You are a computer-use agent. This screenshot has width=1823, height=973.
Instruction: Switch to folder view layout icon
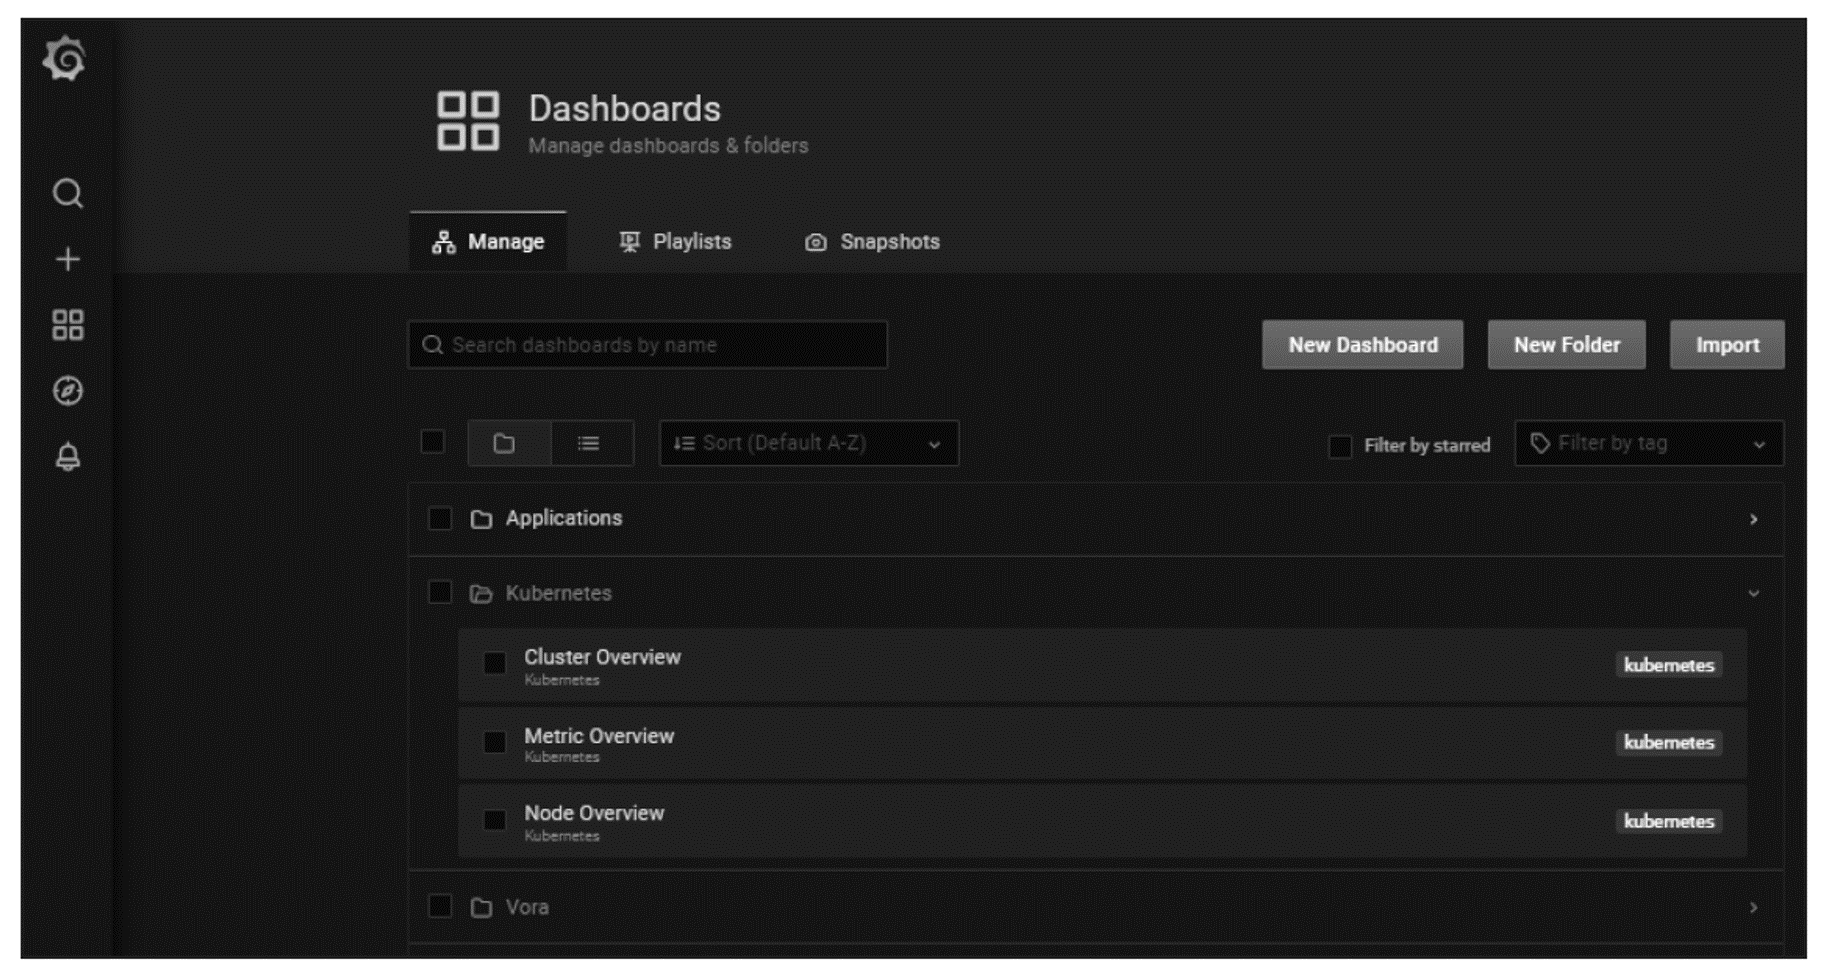[506, 443]
